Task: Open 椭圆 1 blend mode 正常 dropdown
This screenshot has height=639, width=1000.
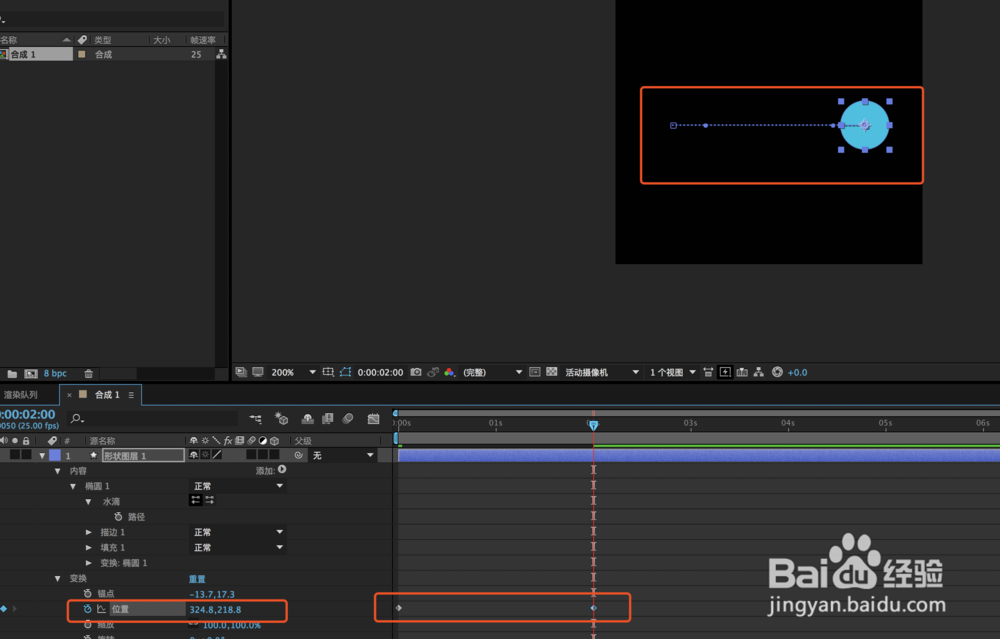Action: [238, 486]
